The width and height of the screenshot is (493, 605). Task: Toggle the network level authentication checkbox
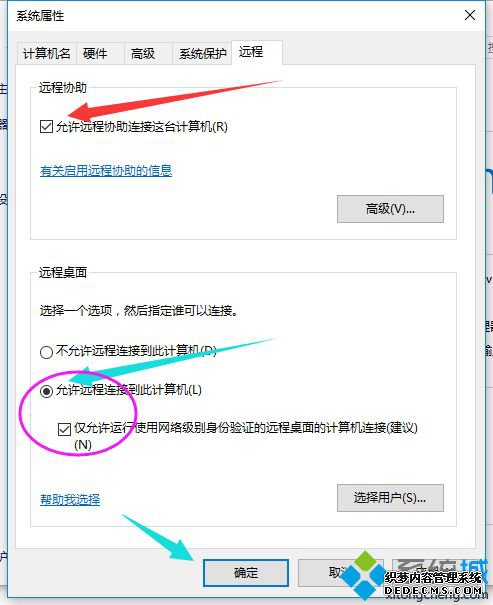tap(64, 429)
